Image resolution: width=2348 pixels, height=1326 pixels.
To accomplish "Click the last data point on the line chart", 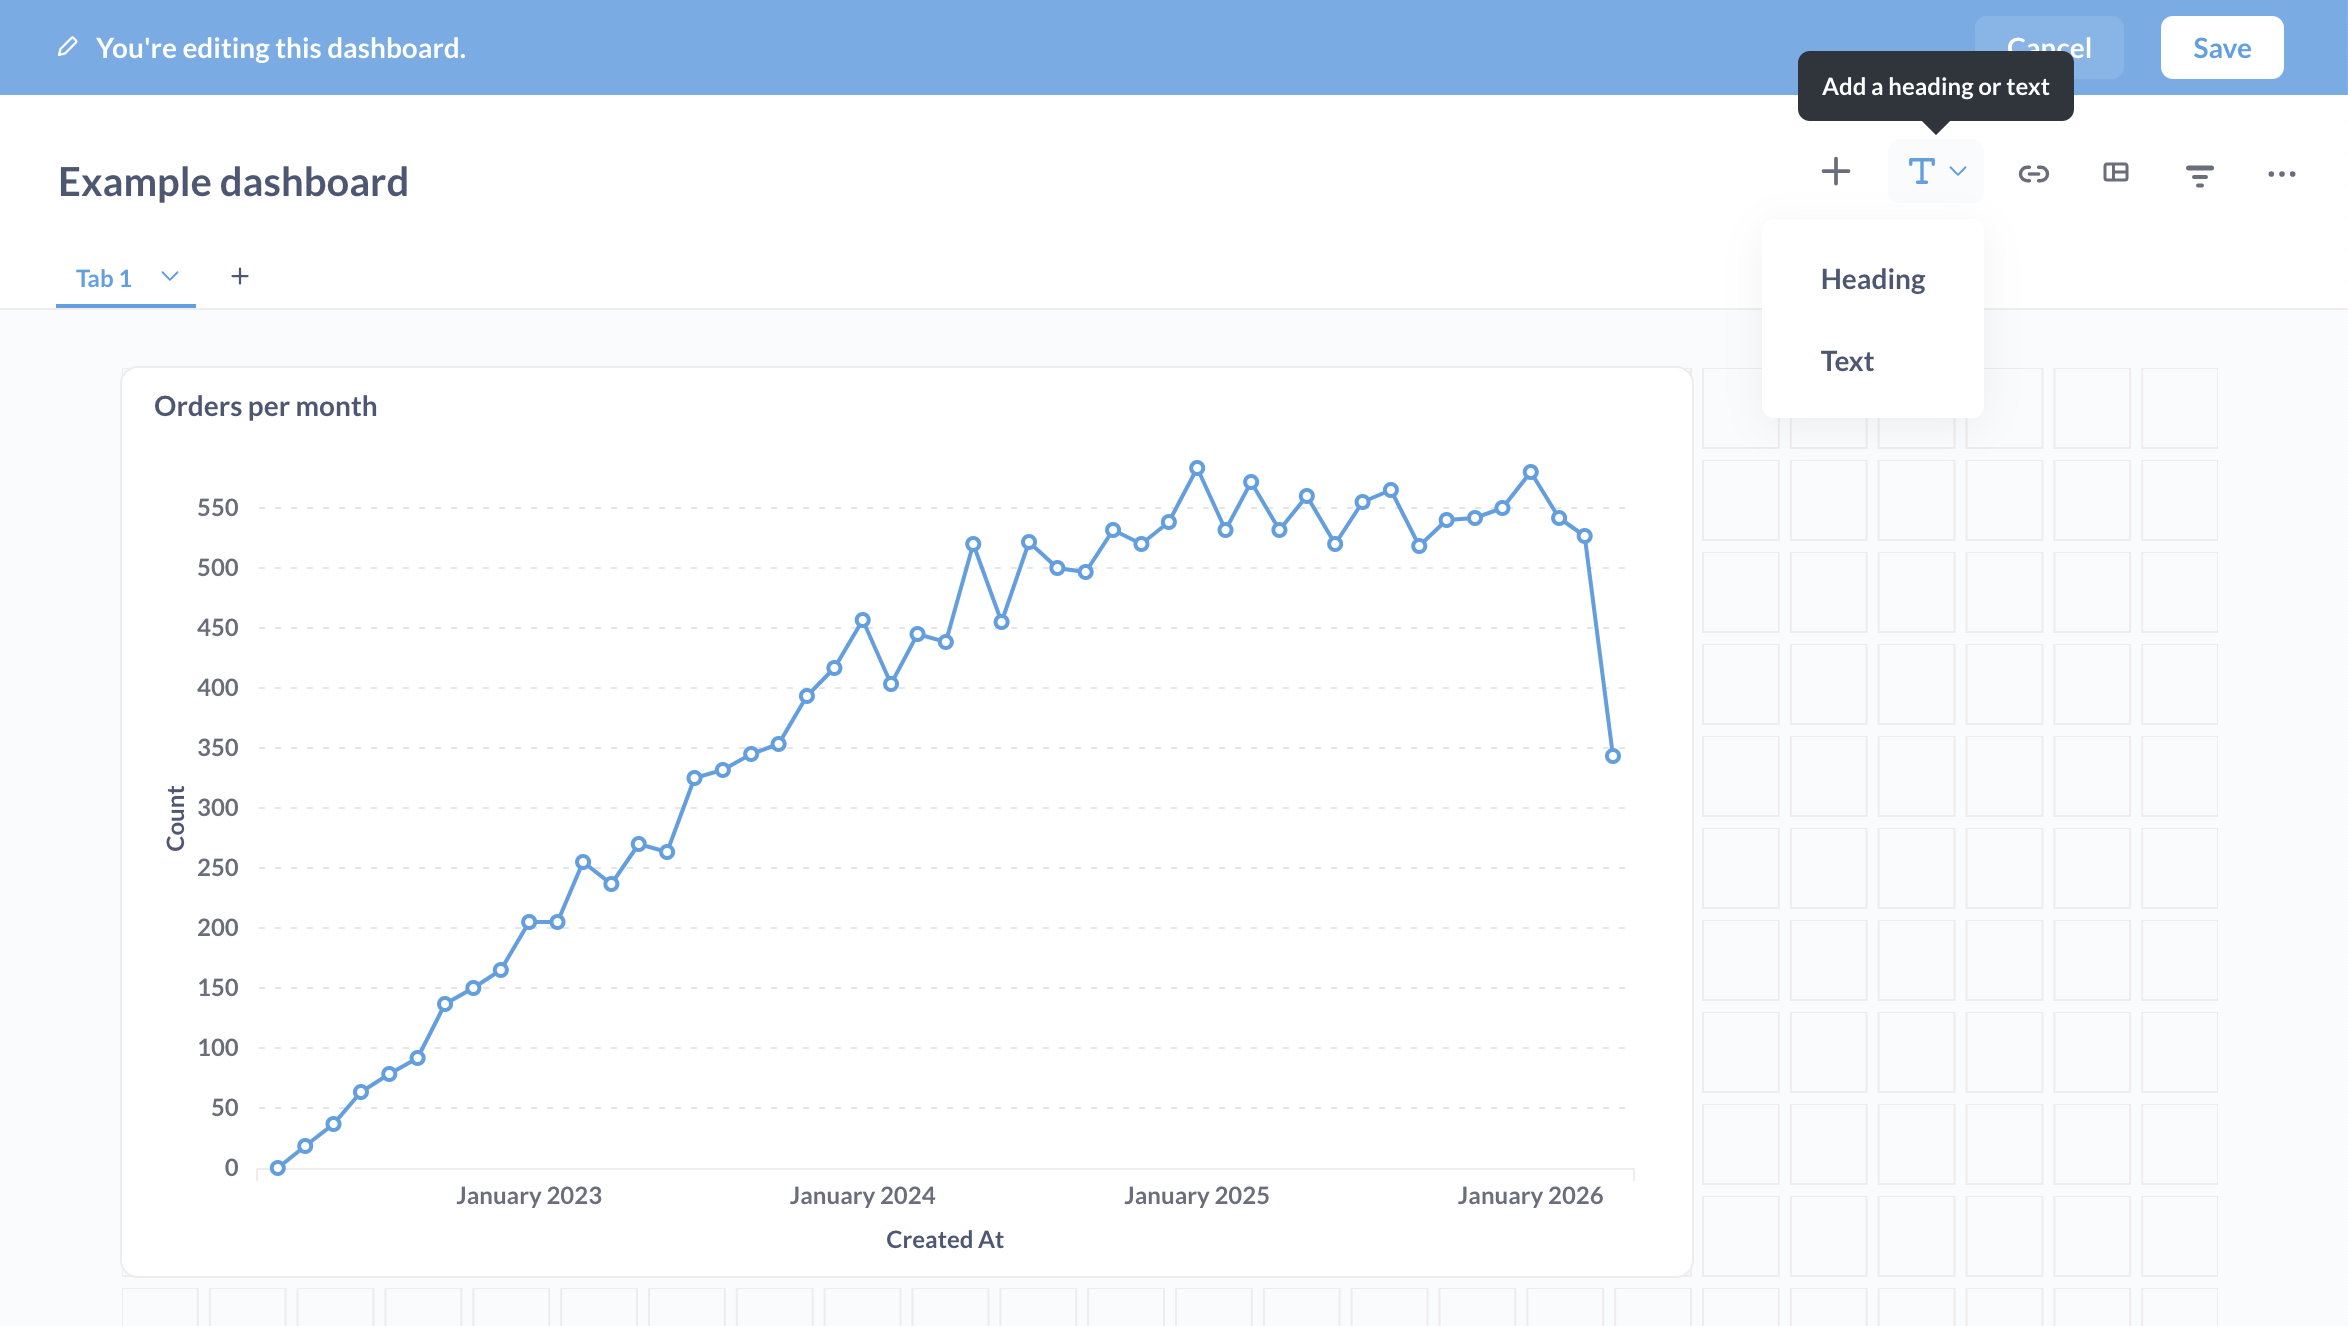I will [x=1612, y=756].
